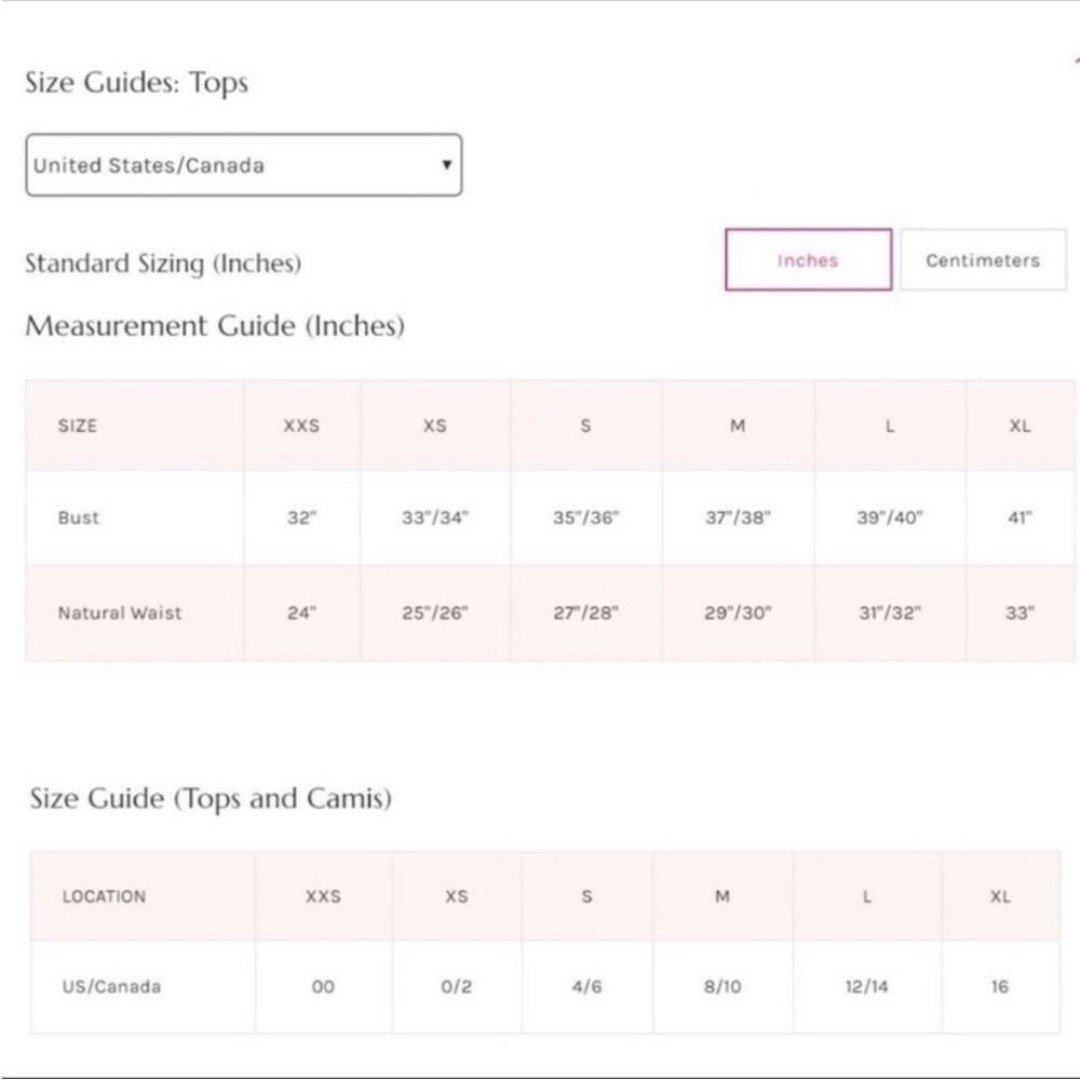Open the United States/Canada region dropdown

(244, 165)
